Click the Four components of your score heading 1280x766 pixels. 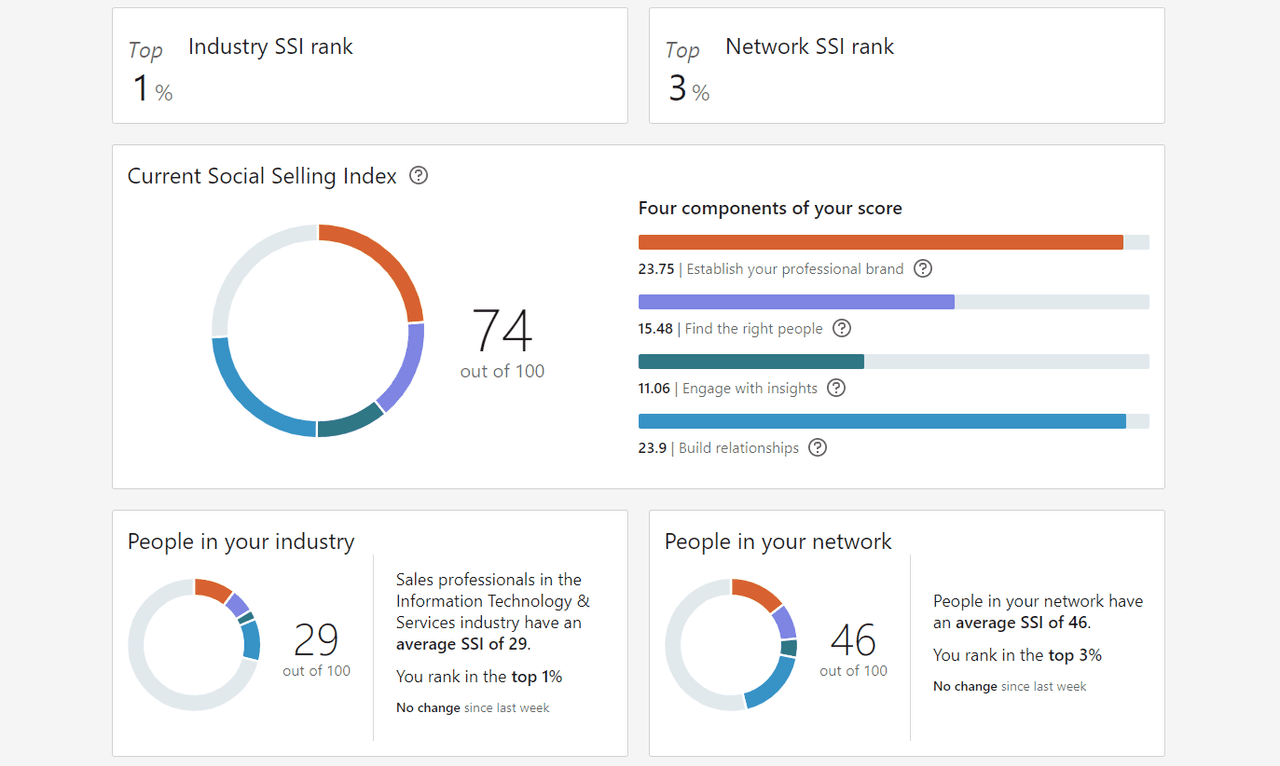[770, 208]
